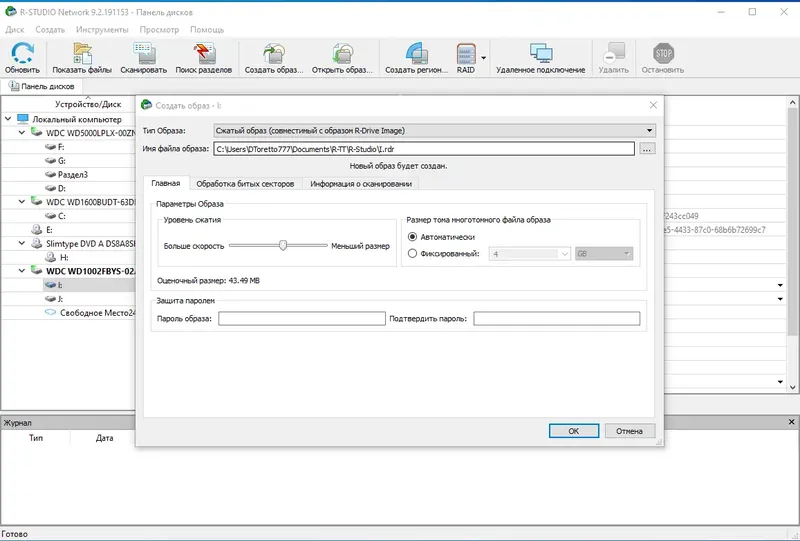Select Создать регион tool

(416, 53)
